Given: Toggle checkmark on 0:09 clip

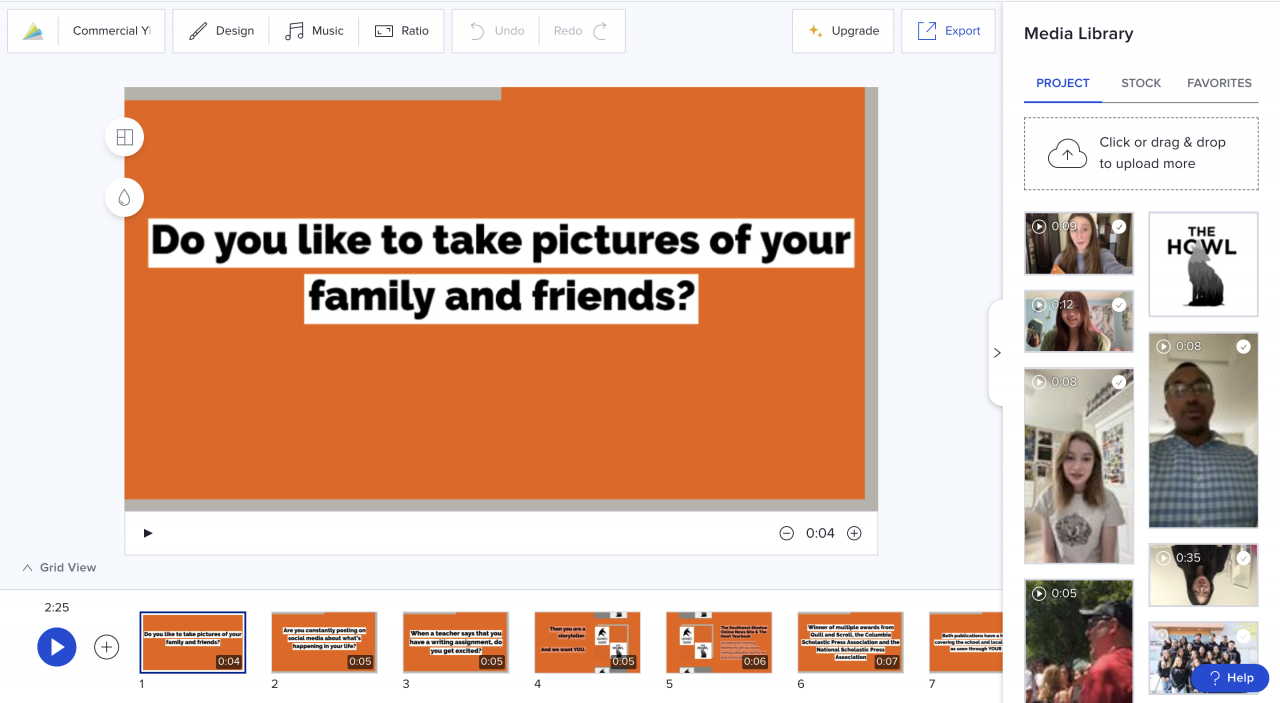Looking at the screenshot, I should point(1119,227).
